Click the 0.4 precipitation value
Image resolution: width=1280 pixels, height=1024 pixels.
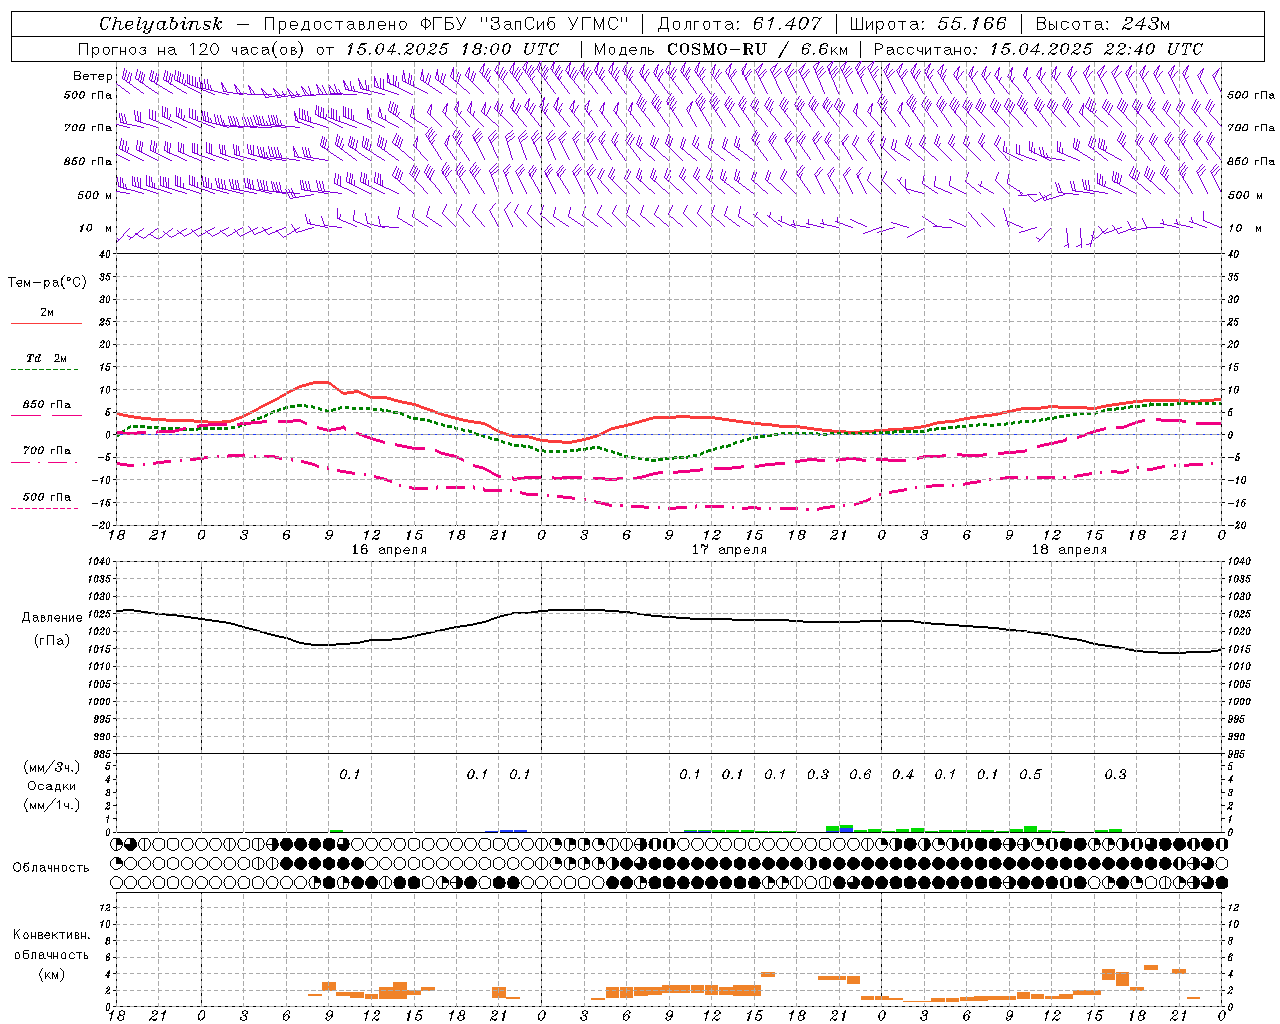903,774
